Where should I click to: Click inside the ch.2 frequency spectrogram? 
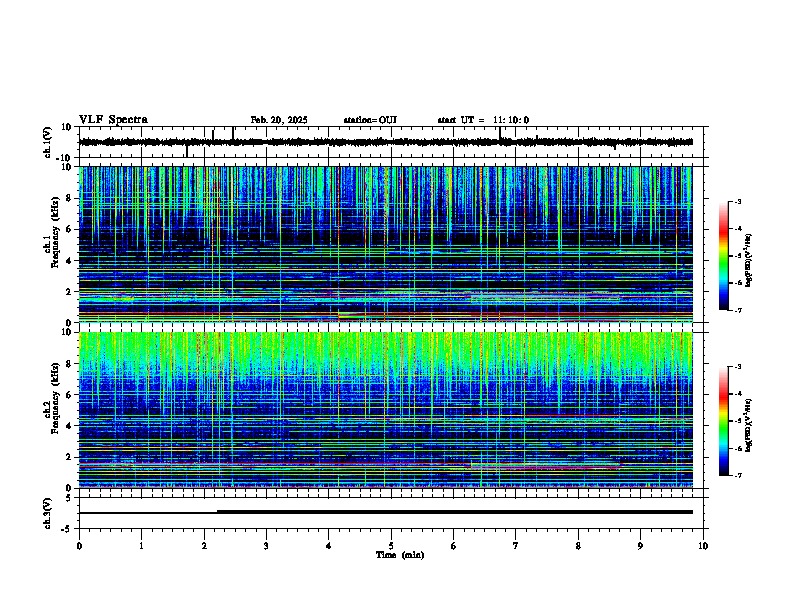pos(385,410)
